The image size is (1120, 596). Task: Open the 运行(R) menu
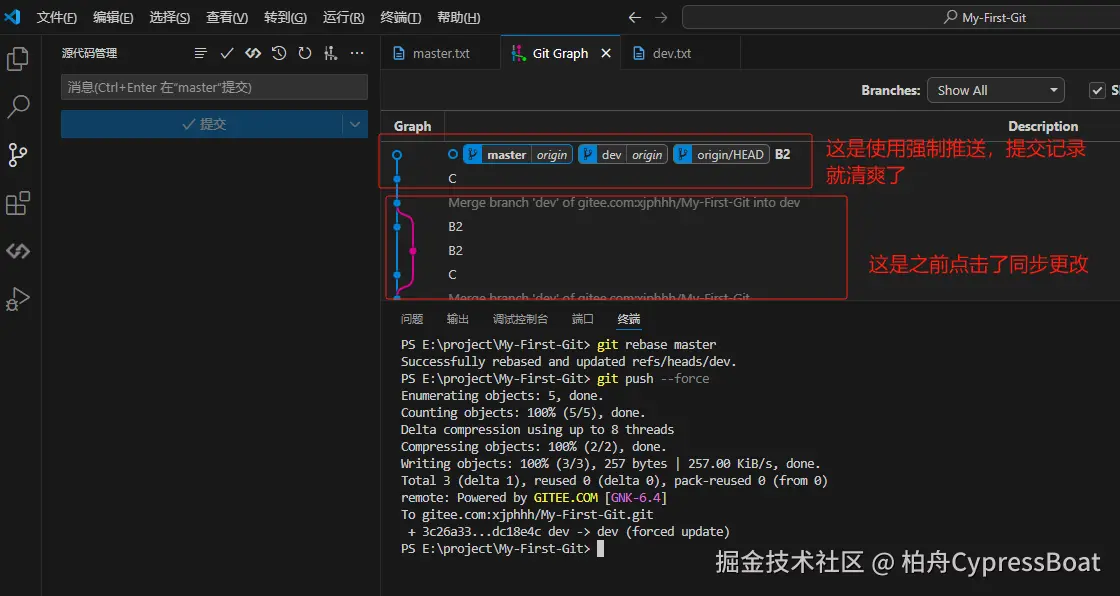343,17
